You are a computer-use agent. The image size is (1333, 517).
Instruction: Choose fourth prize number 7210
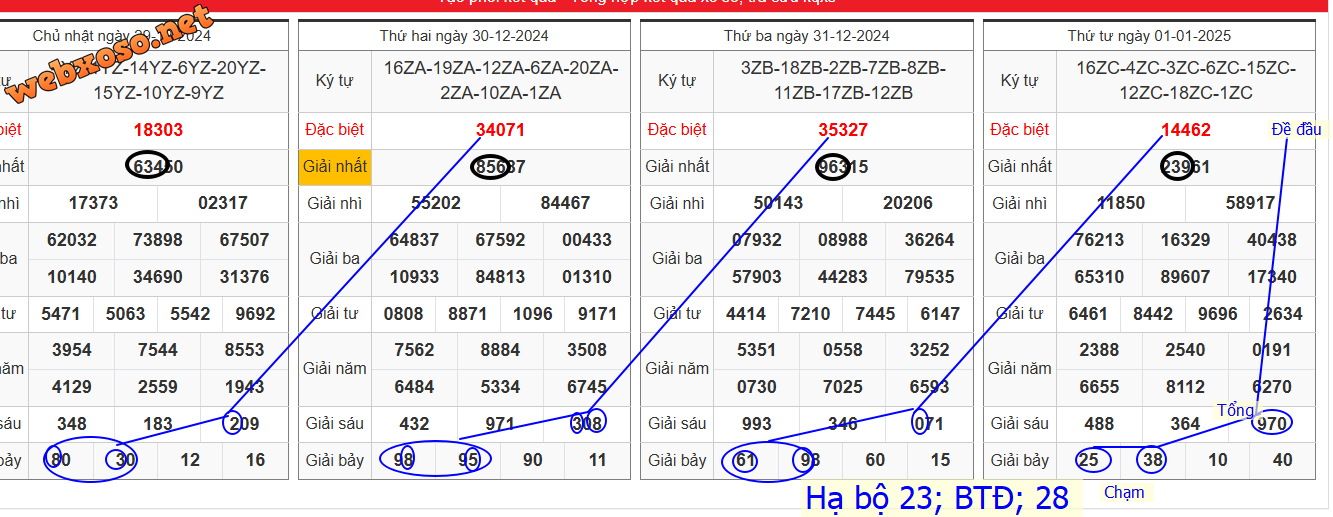pos(810,314)
